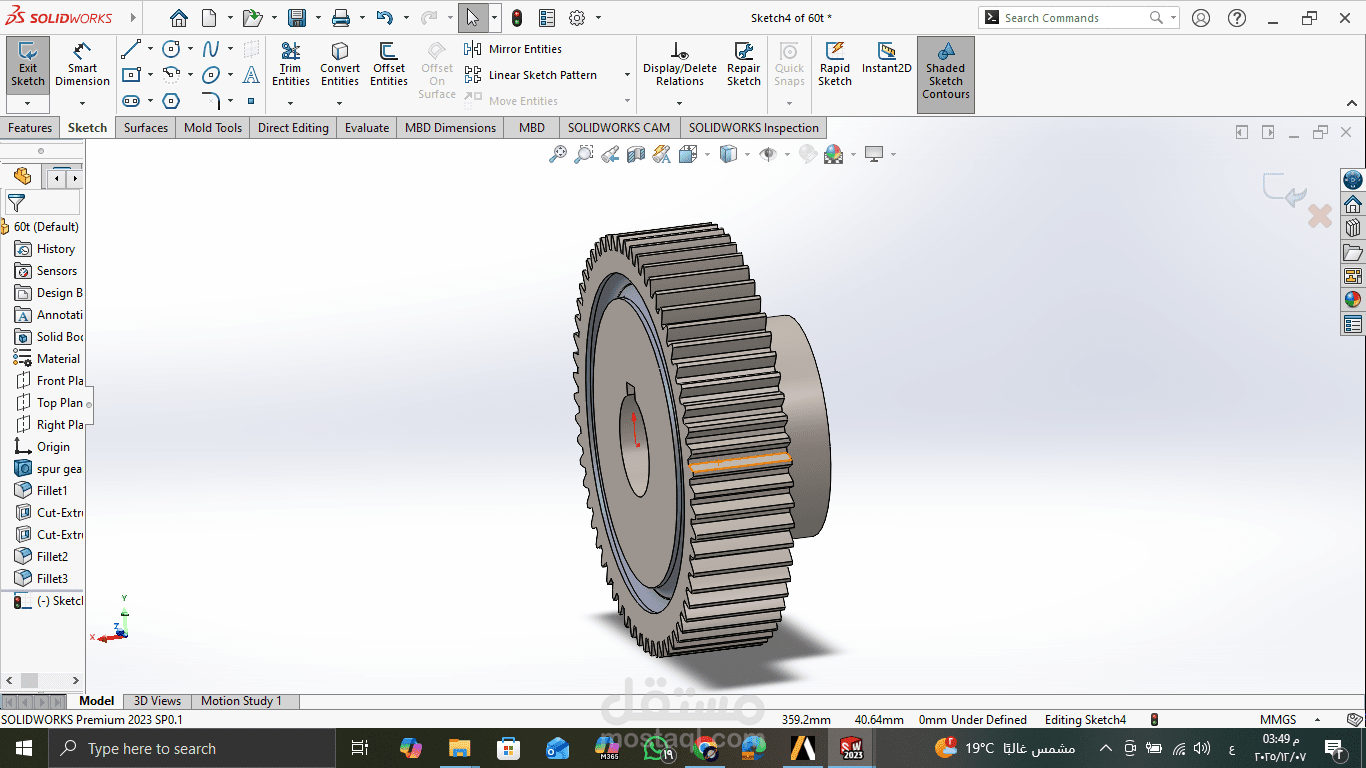Toggle hide/show items eye icon

[x=768, y=154]
